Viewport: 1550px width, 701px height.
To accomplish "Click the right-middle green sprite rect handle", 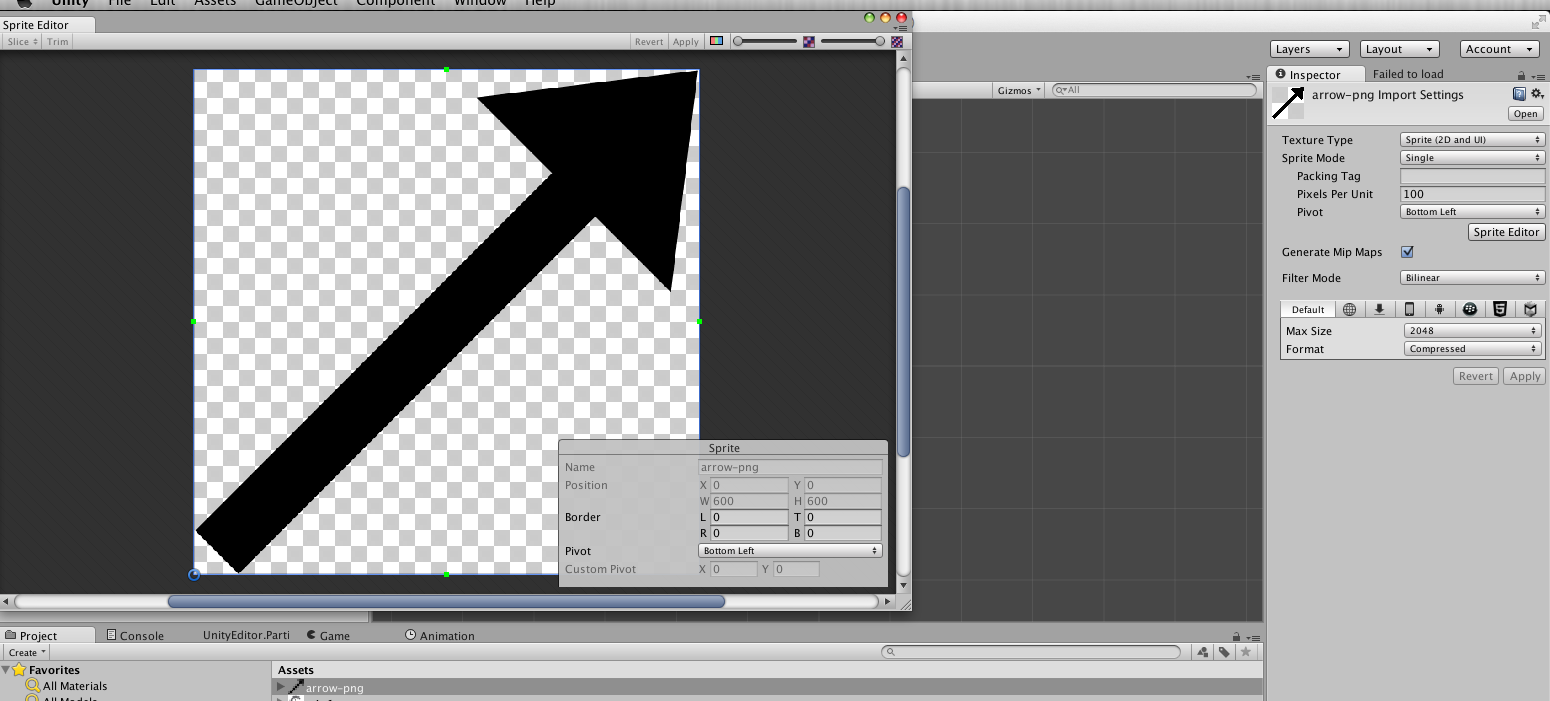I will (x=699, y=321).
